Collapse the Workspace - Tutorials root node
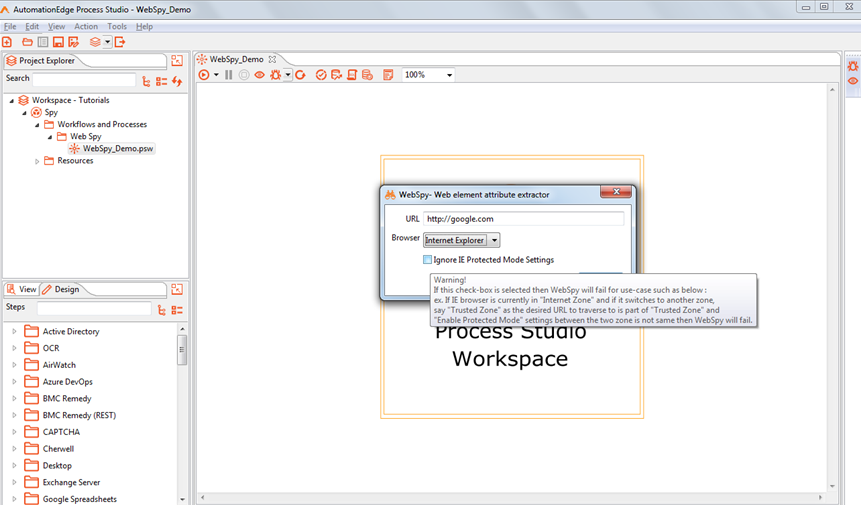 pyautogui.click(x=12, y=100)
